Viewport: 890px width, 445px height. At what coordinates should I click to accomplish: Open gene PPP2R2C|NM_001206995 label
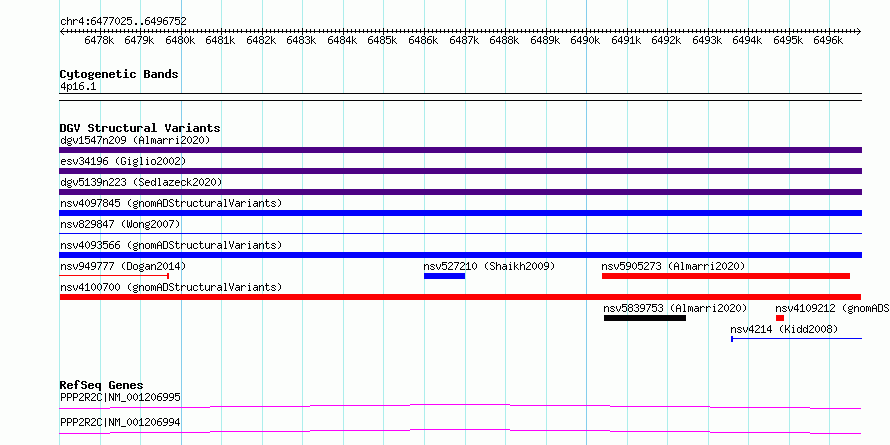tap(120, 397)
